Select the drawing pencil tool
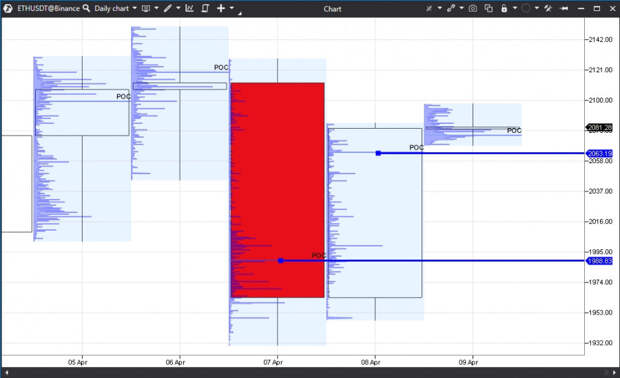This screenshot has height=378, width=620. click(168, 8)
